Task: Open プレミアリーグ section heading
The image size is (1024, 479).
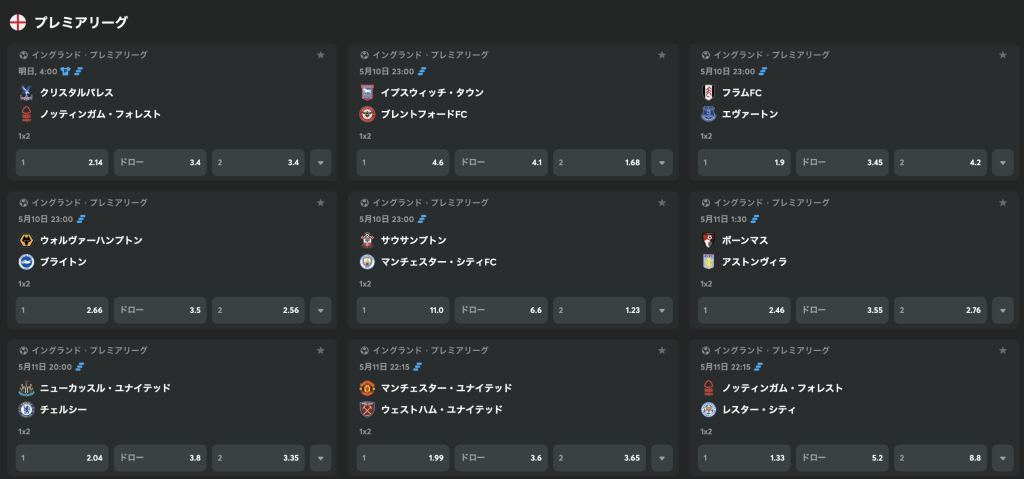Action: click(81, 22)
